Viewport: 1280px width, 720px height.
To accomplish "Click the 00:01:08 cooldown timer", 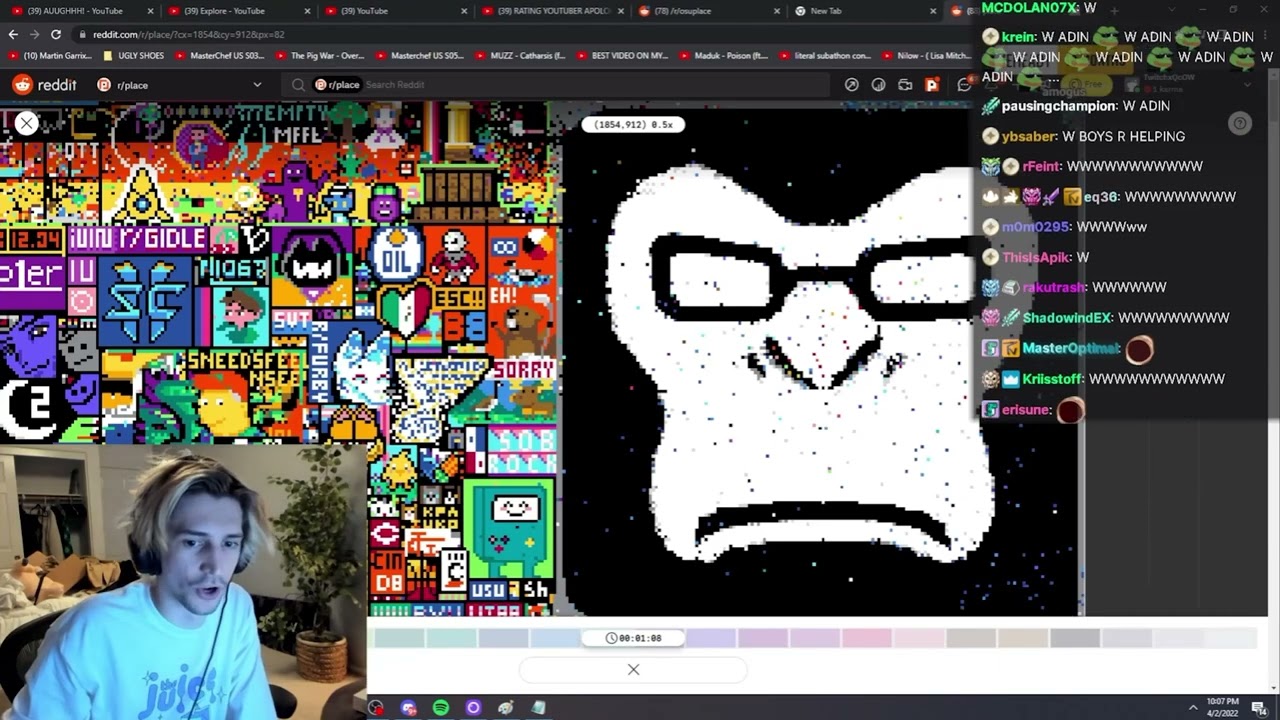I will (x=634, y=638).
